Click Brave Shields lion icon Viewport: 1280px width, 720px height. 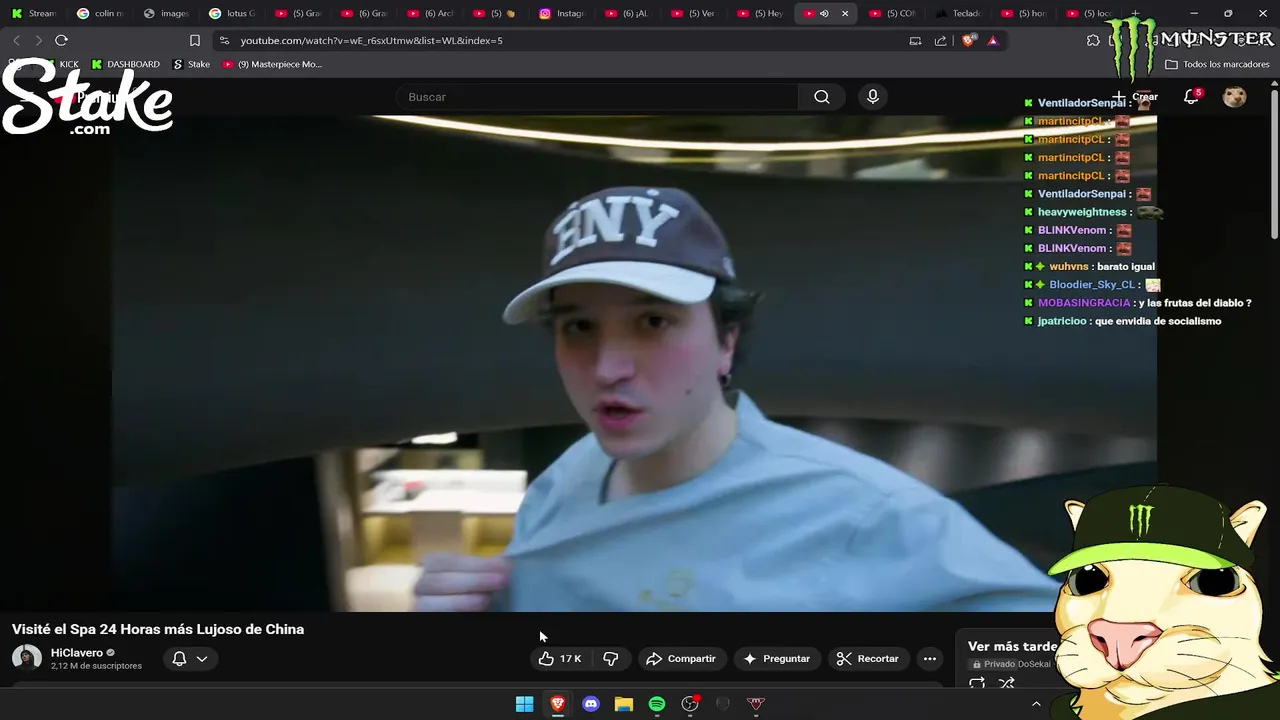click(x=968, y=40)
